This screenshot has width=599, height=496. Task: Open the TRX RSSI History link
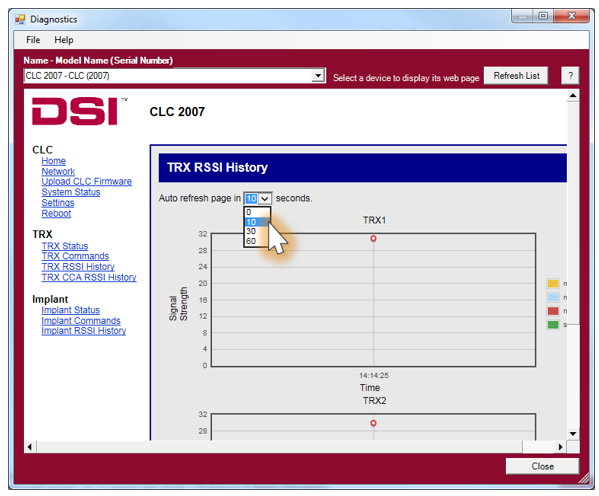pos(78,267)
